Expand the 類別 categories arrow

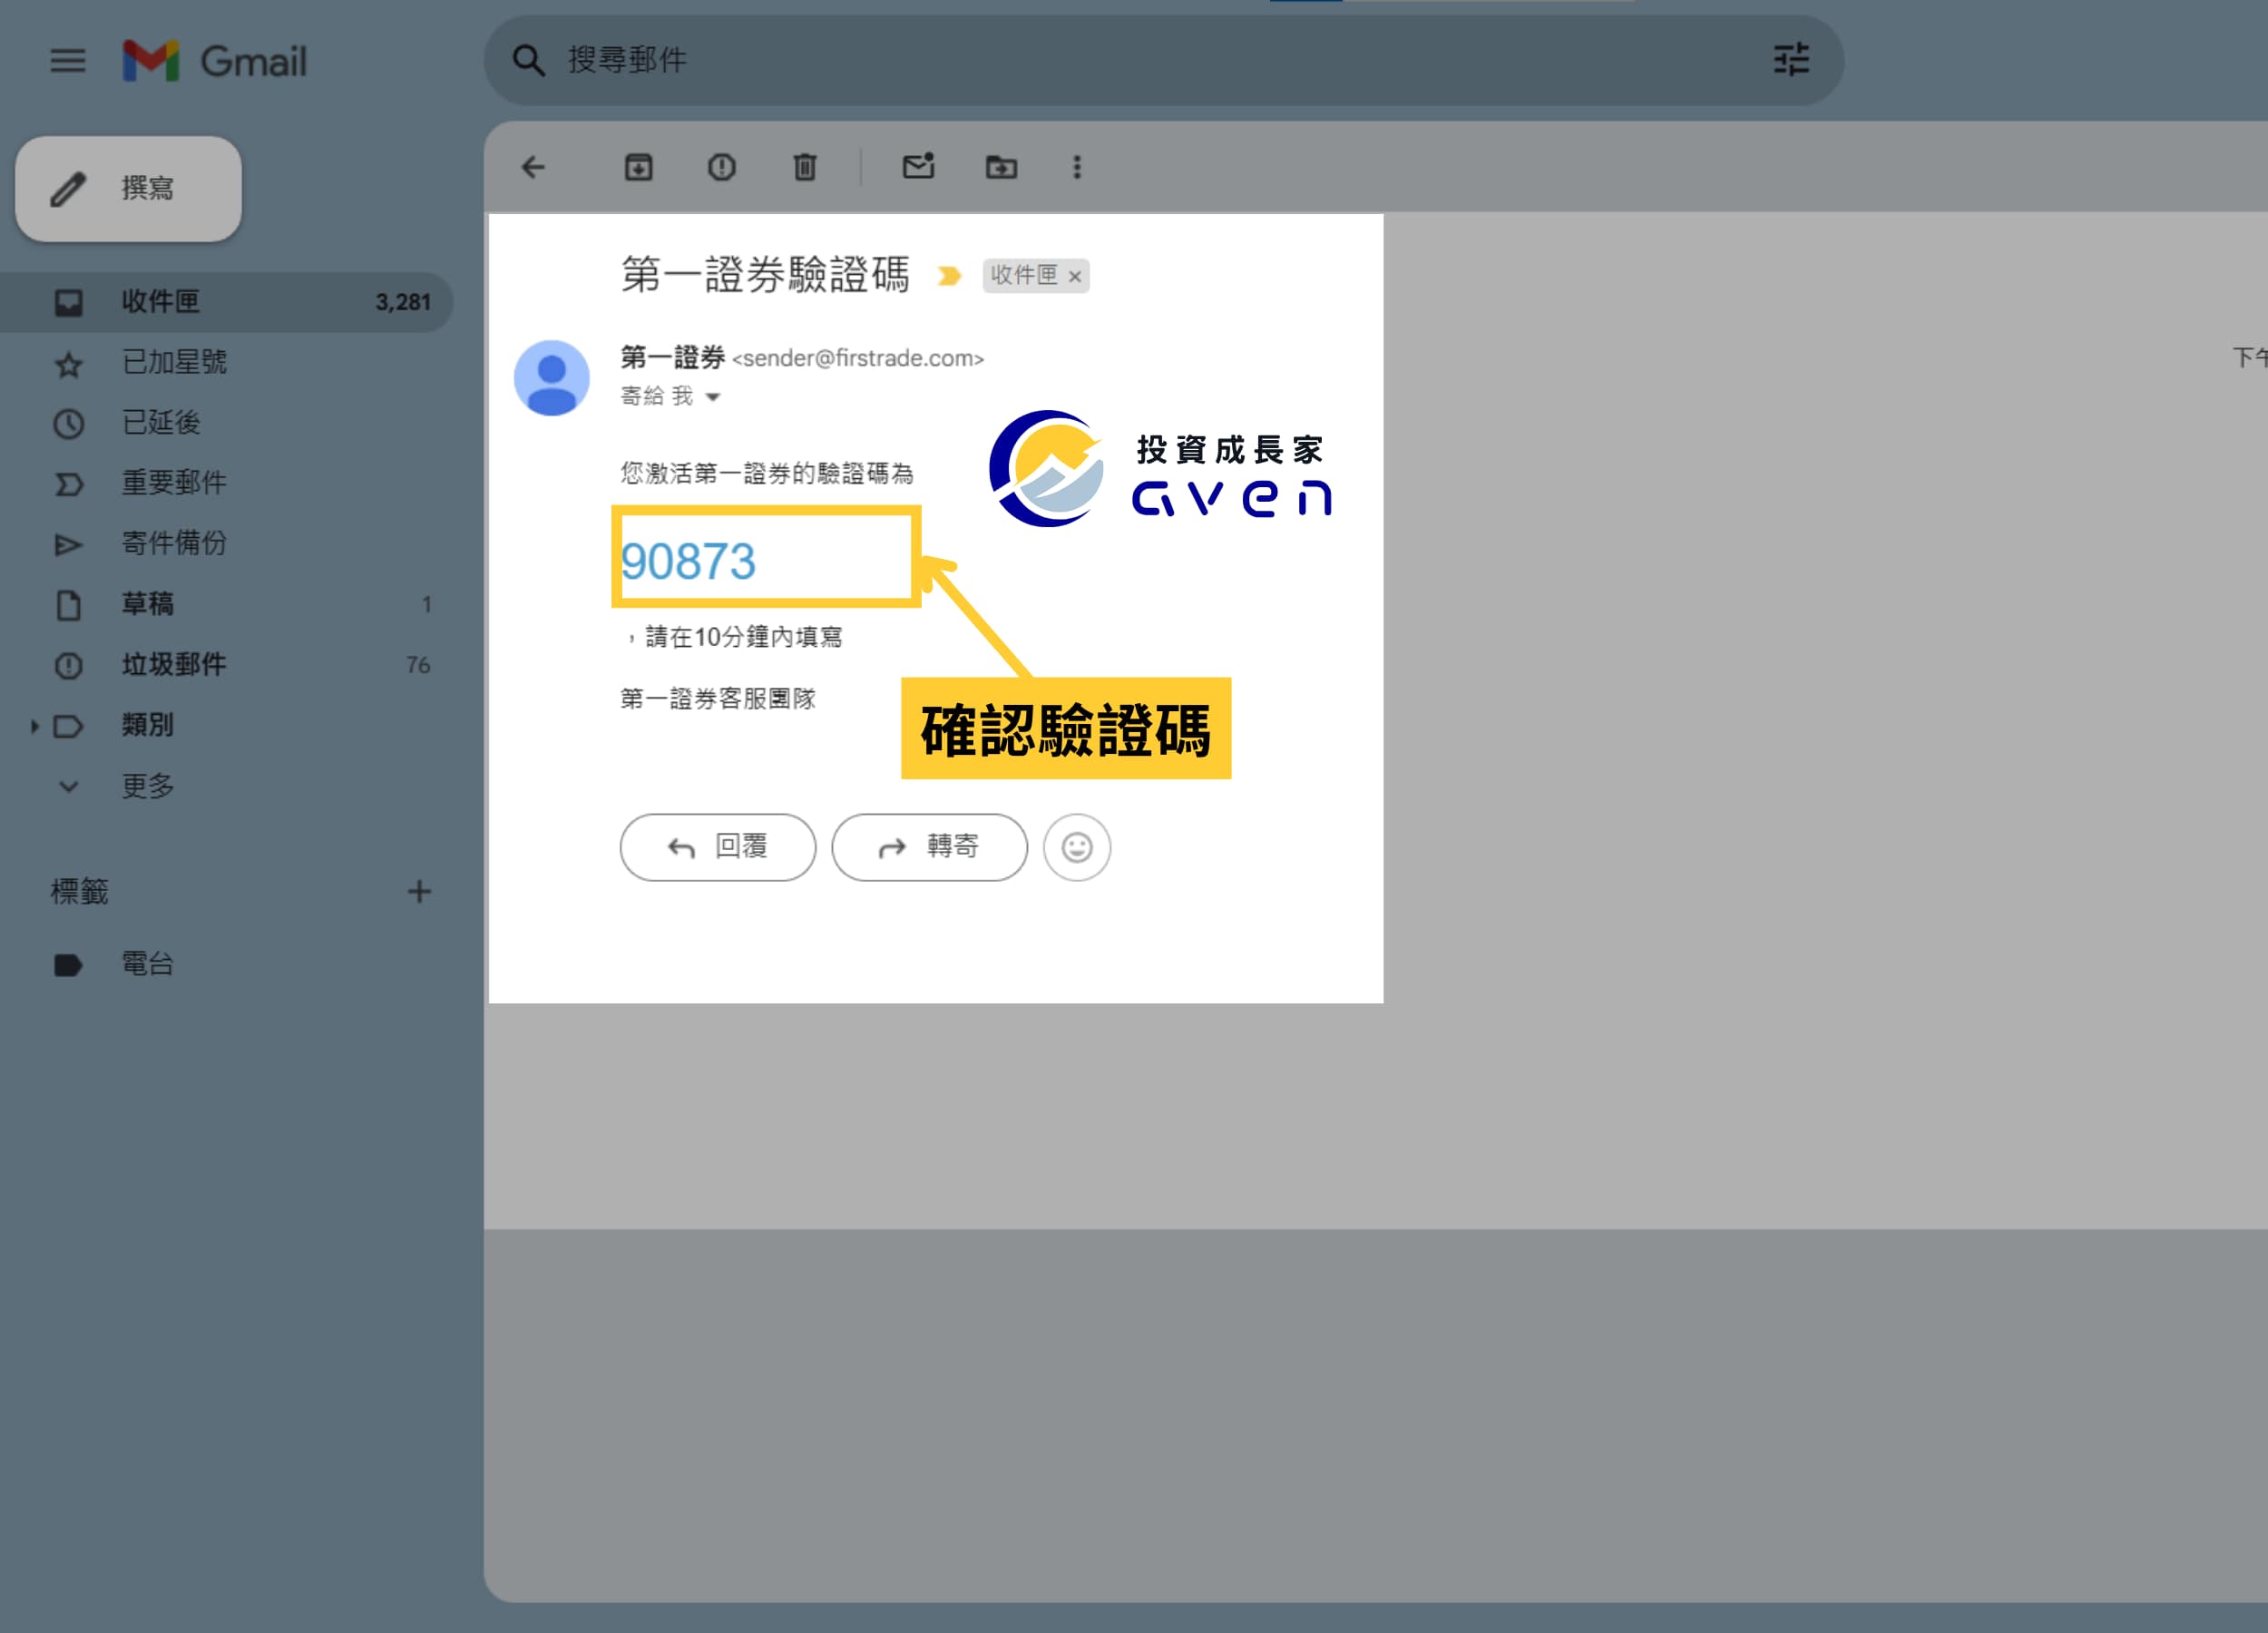click(x=34, y=726)
